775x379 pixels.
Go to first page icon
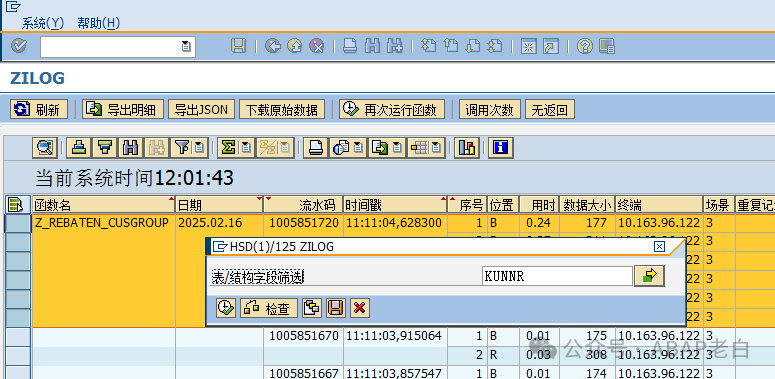point(428,46)
